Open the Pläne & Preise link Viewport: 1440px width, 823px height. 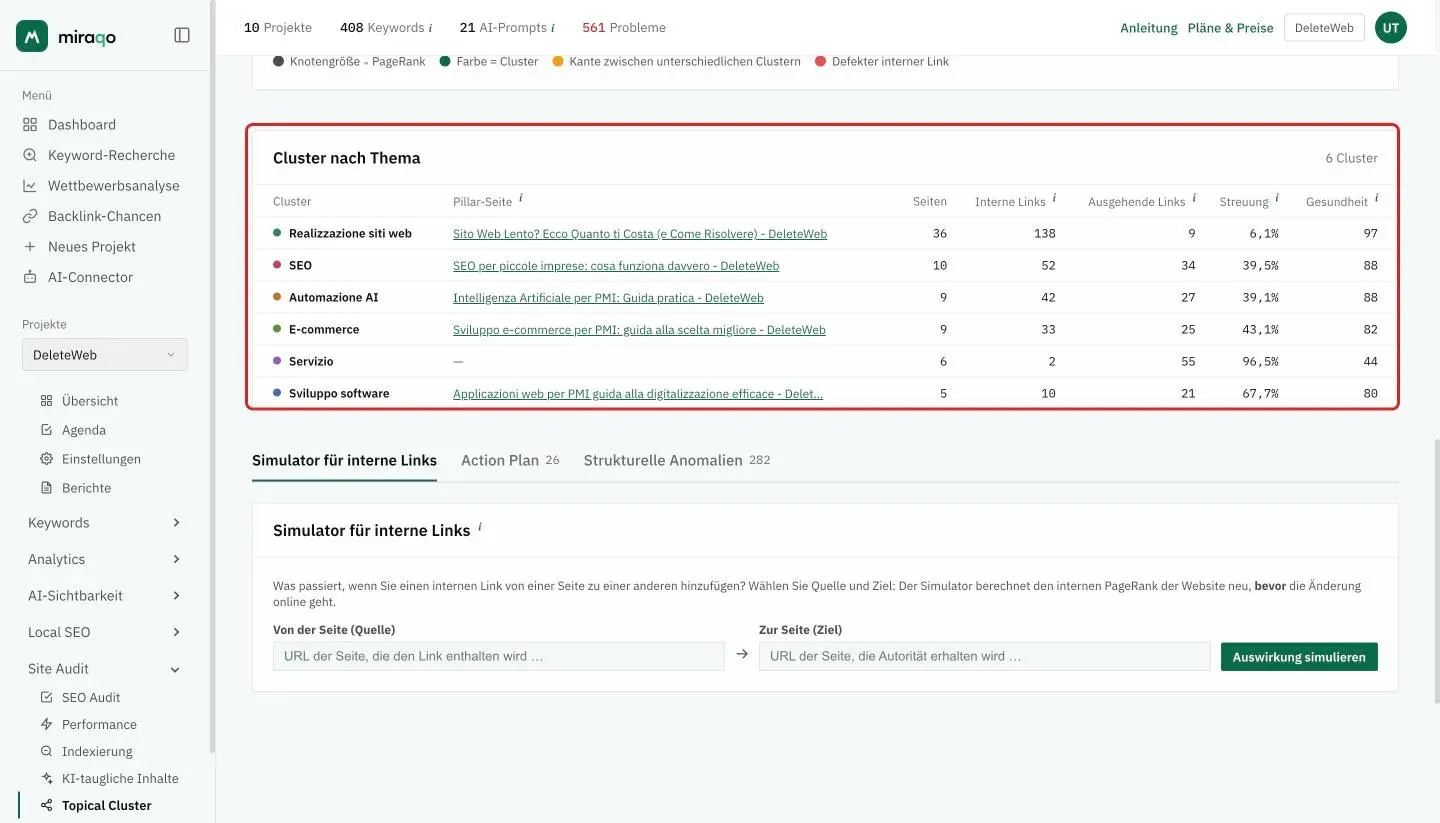pos(1231,28)
